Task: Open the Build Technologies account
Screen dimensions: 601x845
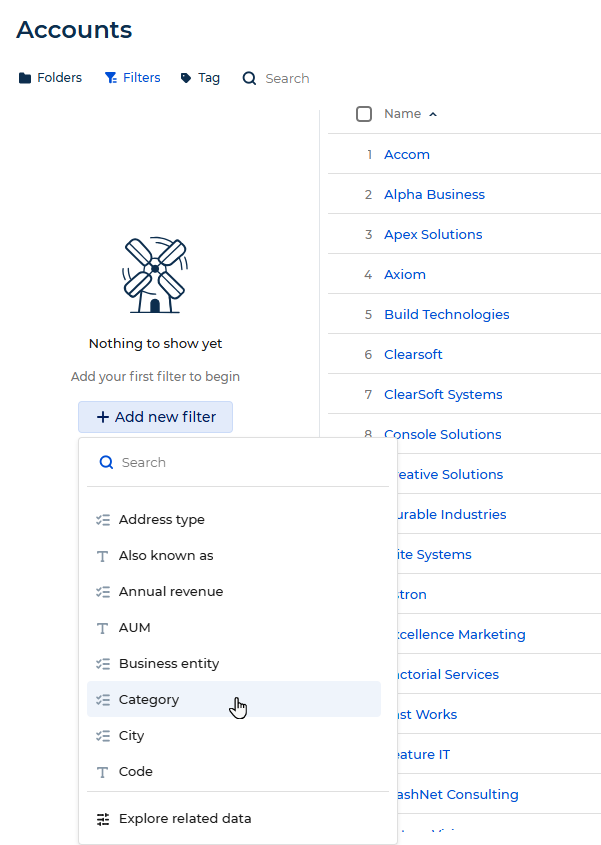Action: click(x=447, y=314)
